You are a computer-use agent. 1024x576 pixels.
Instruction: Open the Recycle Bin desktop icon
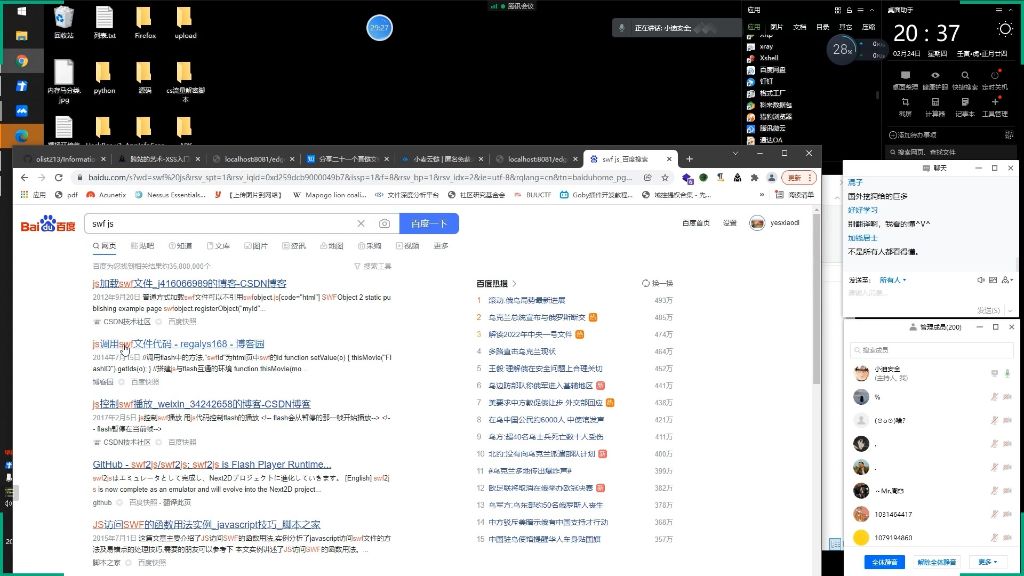click(63, 23)
